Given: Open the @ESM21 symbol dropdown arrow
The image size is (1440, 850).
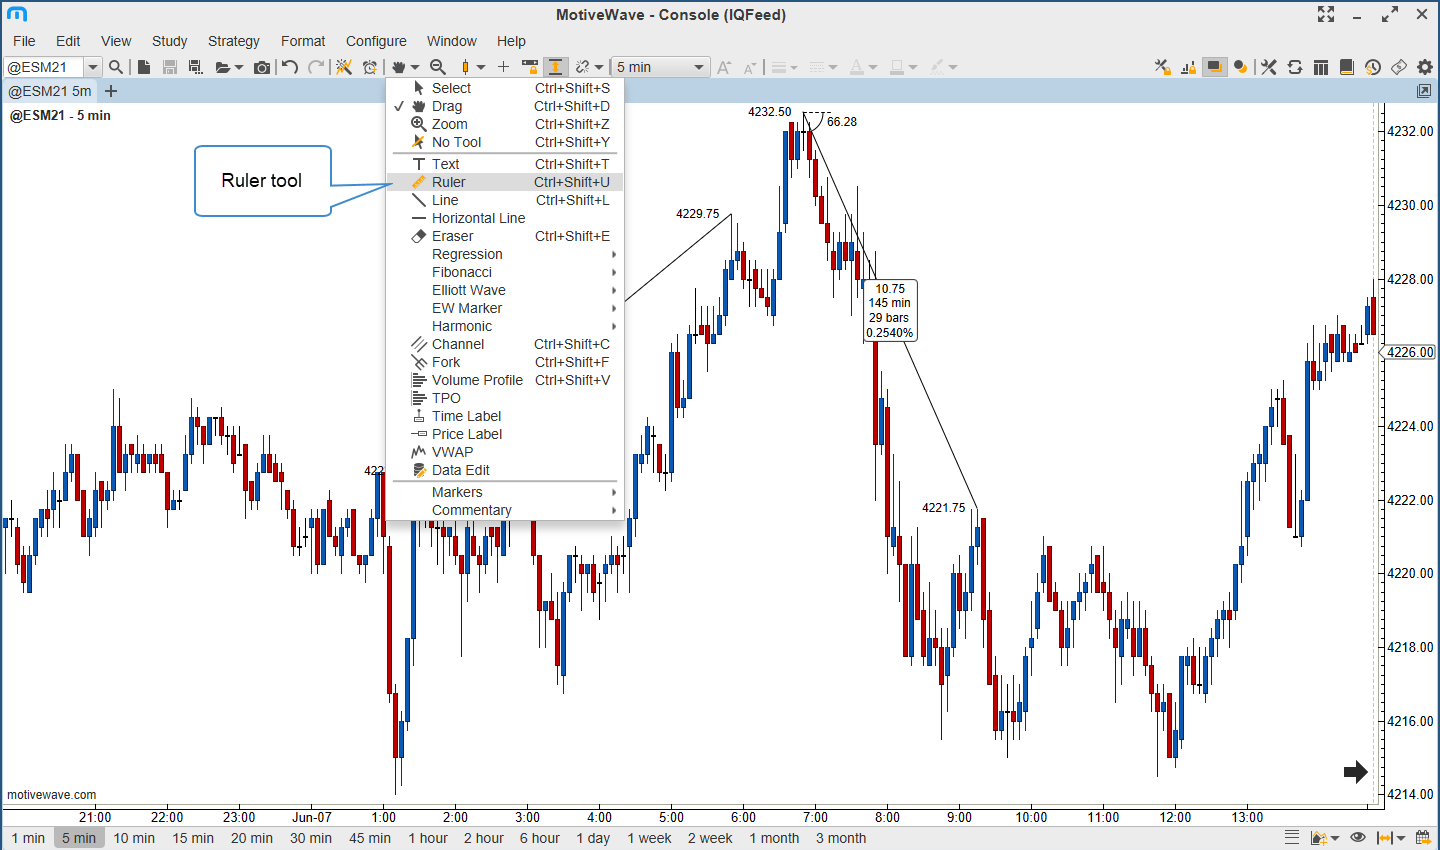Looking at the screenshot, I should tap(93, 67).
